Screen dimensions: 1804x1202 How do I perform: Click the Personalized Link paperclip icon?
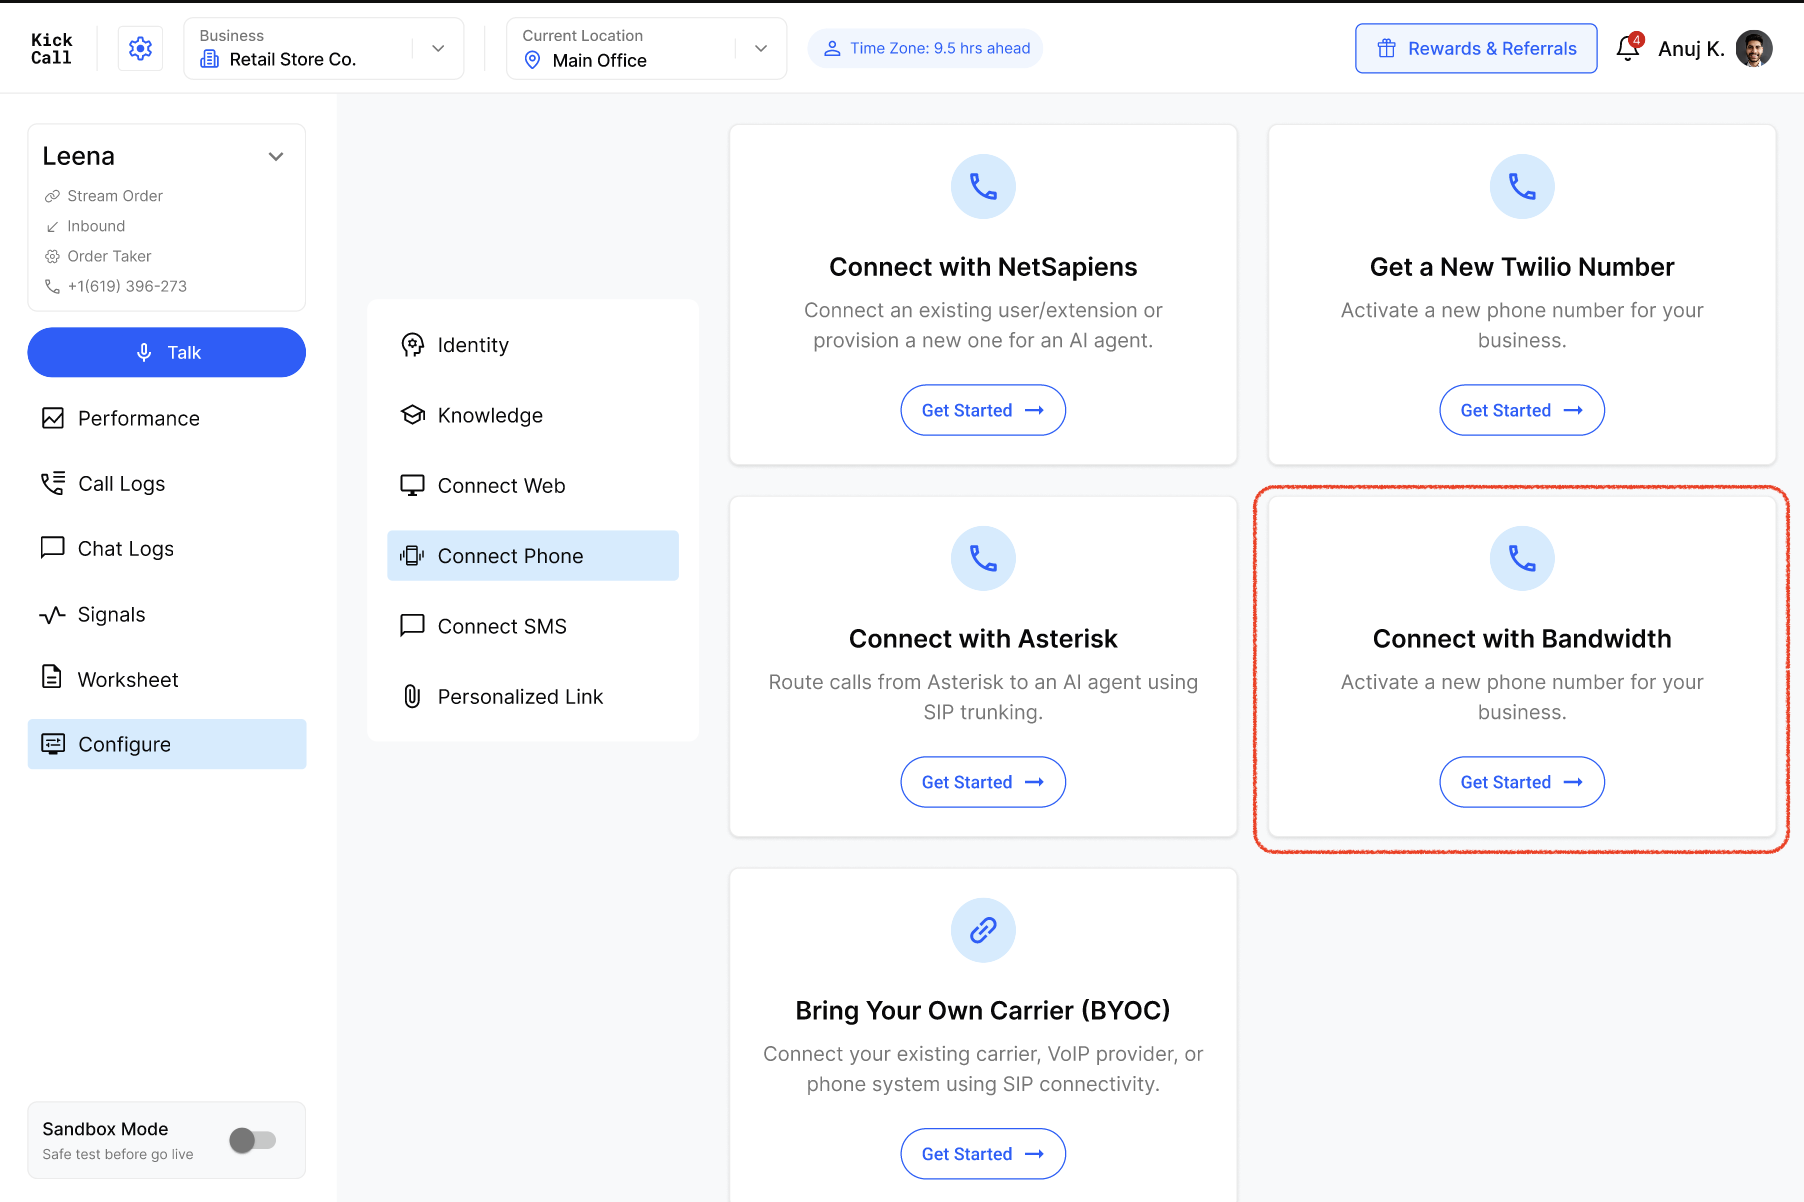point(412,696)
